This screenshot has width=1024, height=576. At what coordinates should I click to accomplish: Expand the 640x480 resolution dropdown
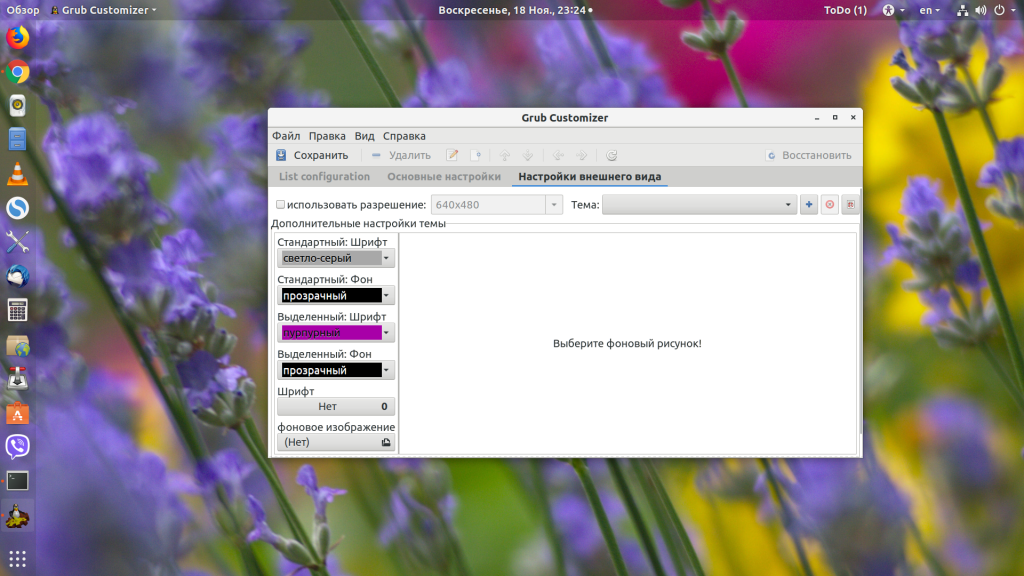click(x=553, y=205)
